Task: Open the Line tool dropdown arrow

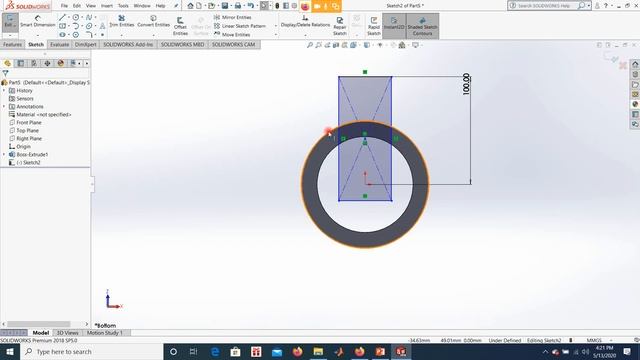Action: [x=69, y=18]
